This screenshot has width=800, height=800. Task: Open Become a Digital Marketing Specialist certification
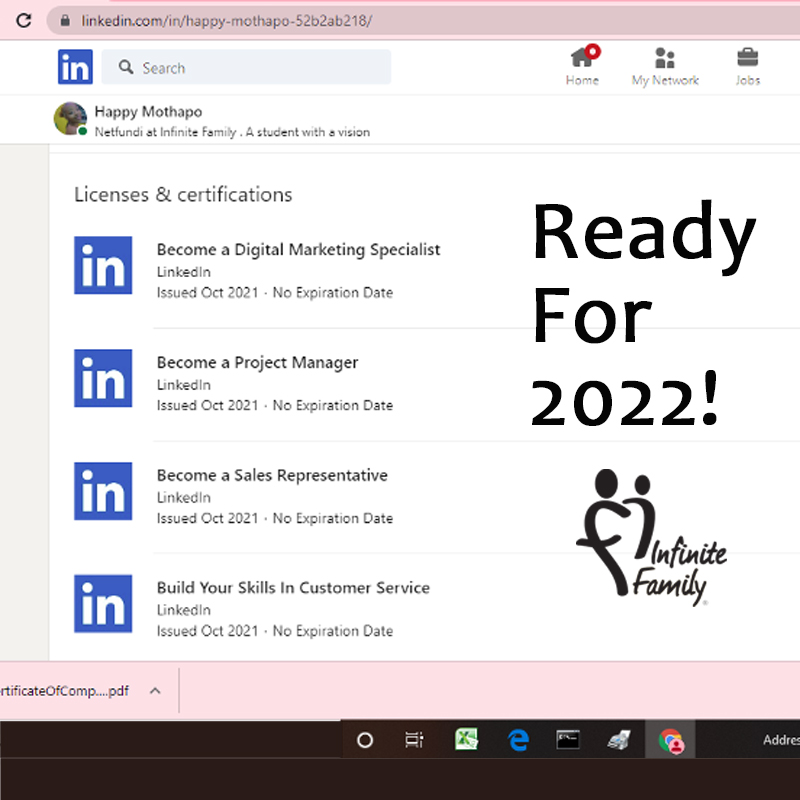[x=298, y=249]
